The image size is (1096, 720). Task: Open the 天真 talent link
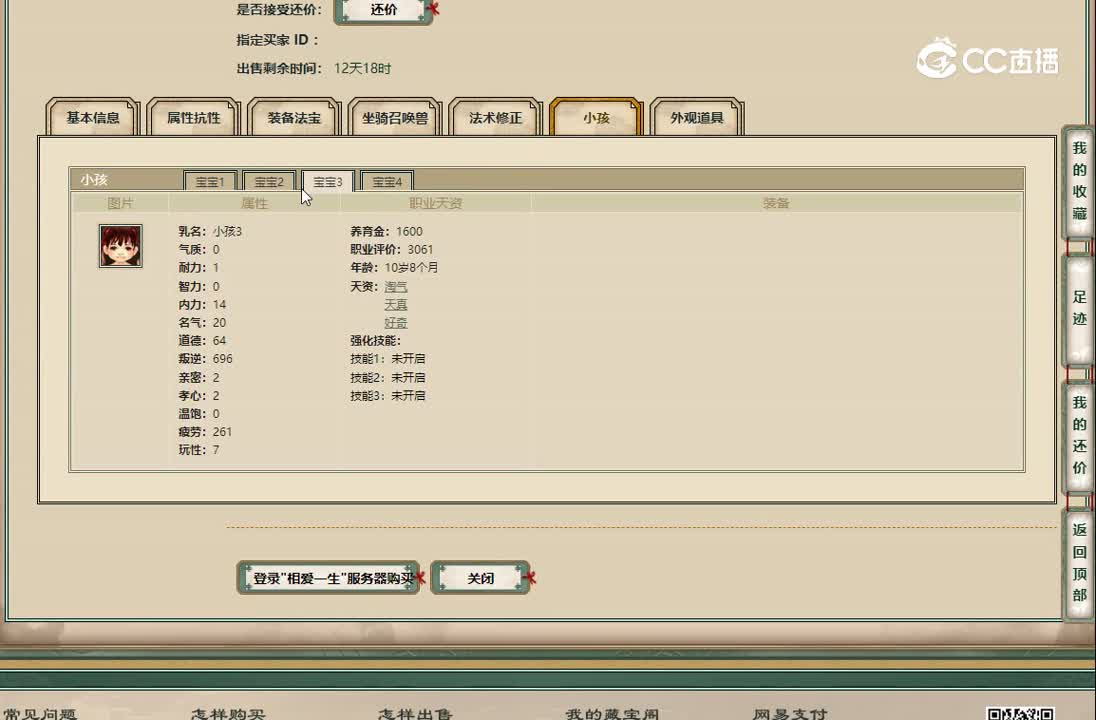pos(395,304)
